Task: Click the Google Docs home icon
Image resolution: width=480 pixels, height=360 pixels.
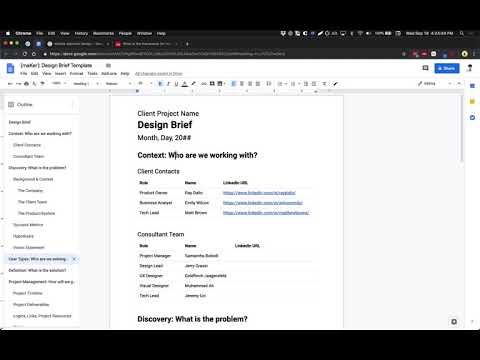Action: coord(11,68)
